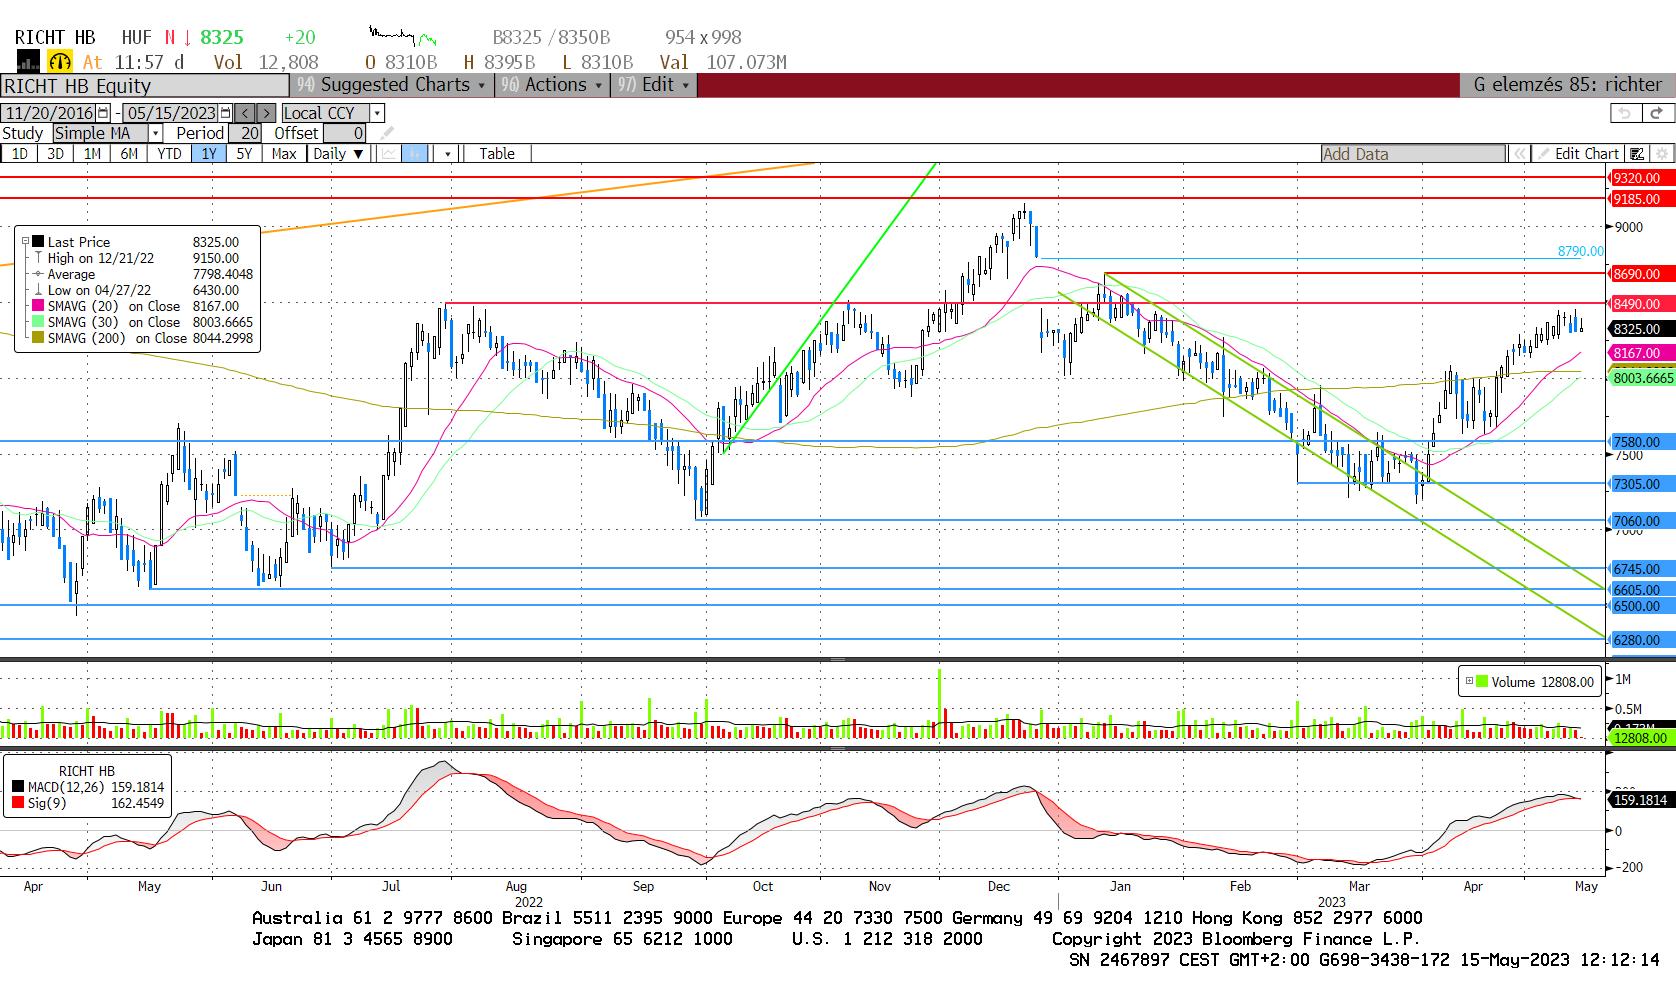The height and width of the screenshot is (1003, 1676).
Task: Click the black Last Price legend swatch
Action: click(x=38, y=242)
